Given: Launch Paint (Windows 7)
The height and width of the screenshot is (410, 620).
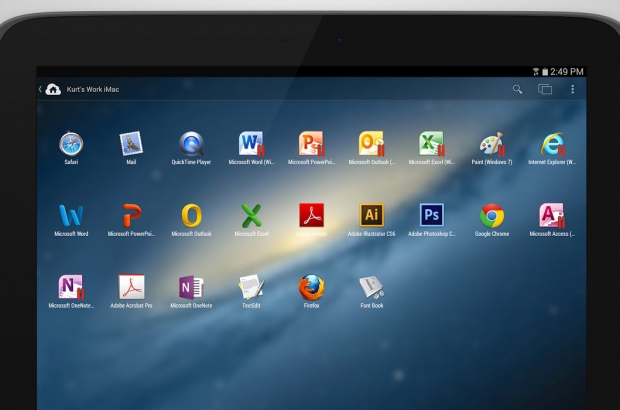Looking at the screenshot, I should click(x=491, y=144).
